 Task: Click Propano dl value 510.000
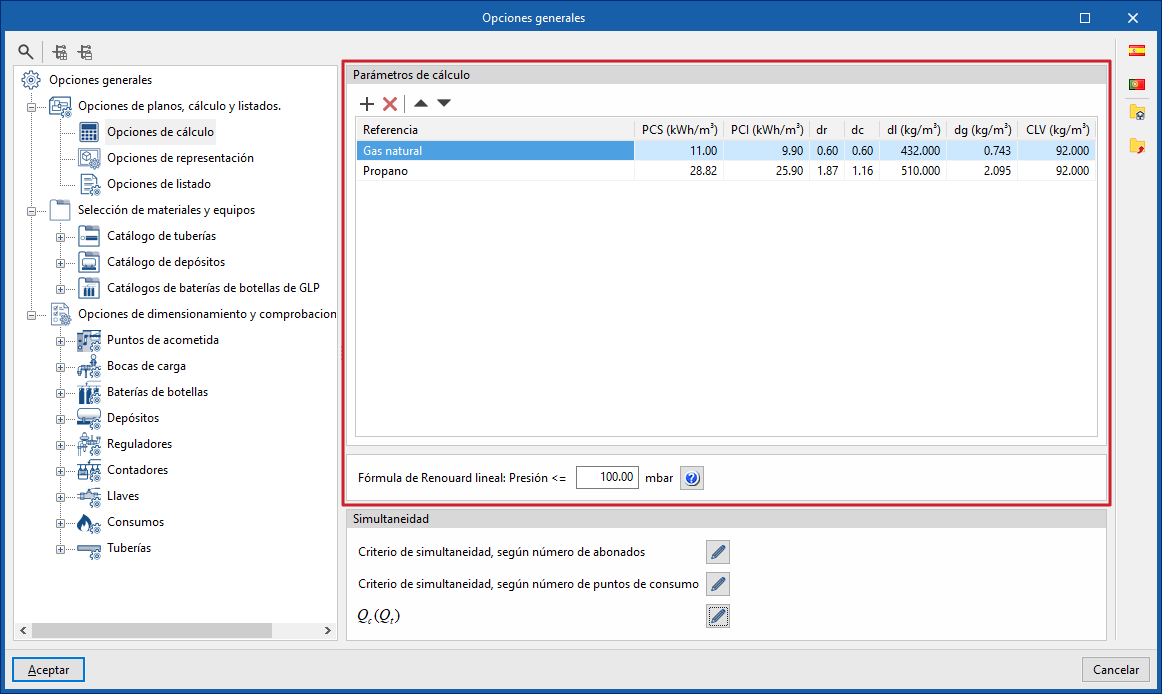pos(920,171)
